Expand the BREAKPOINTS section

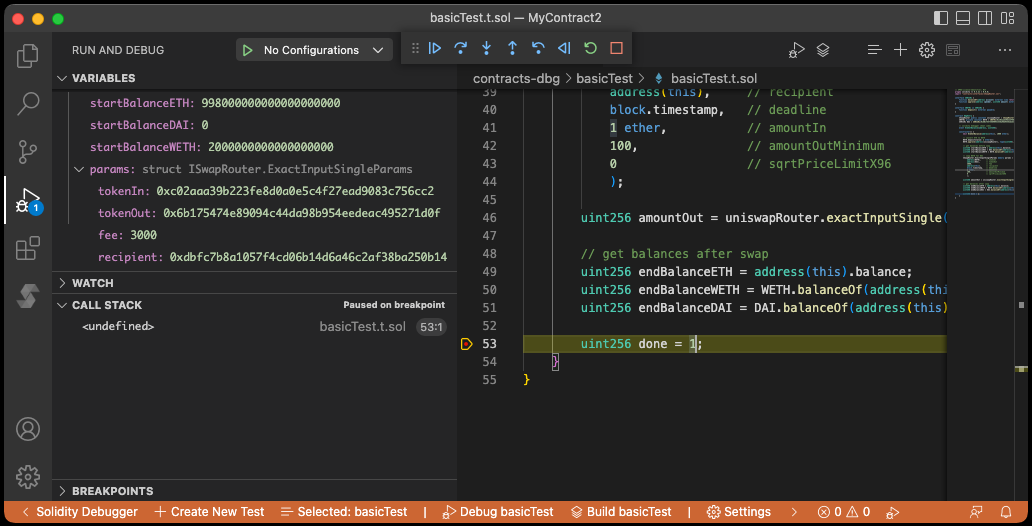[112, 491]
